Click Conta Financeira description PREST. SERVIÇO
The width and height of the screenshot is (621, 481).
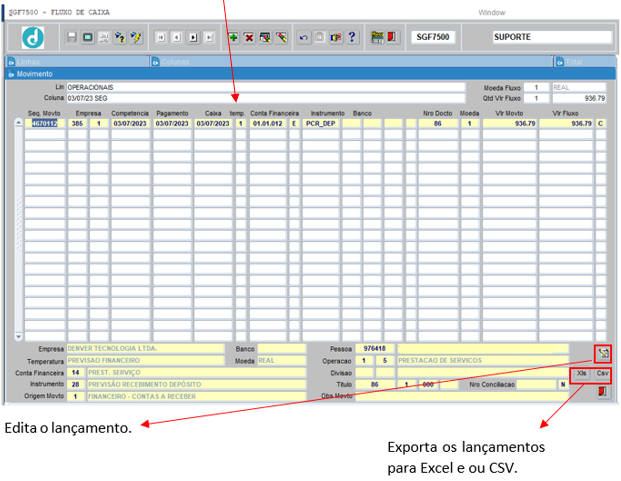pyautogui.click(x=196, y=373)
